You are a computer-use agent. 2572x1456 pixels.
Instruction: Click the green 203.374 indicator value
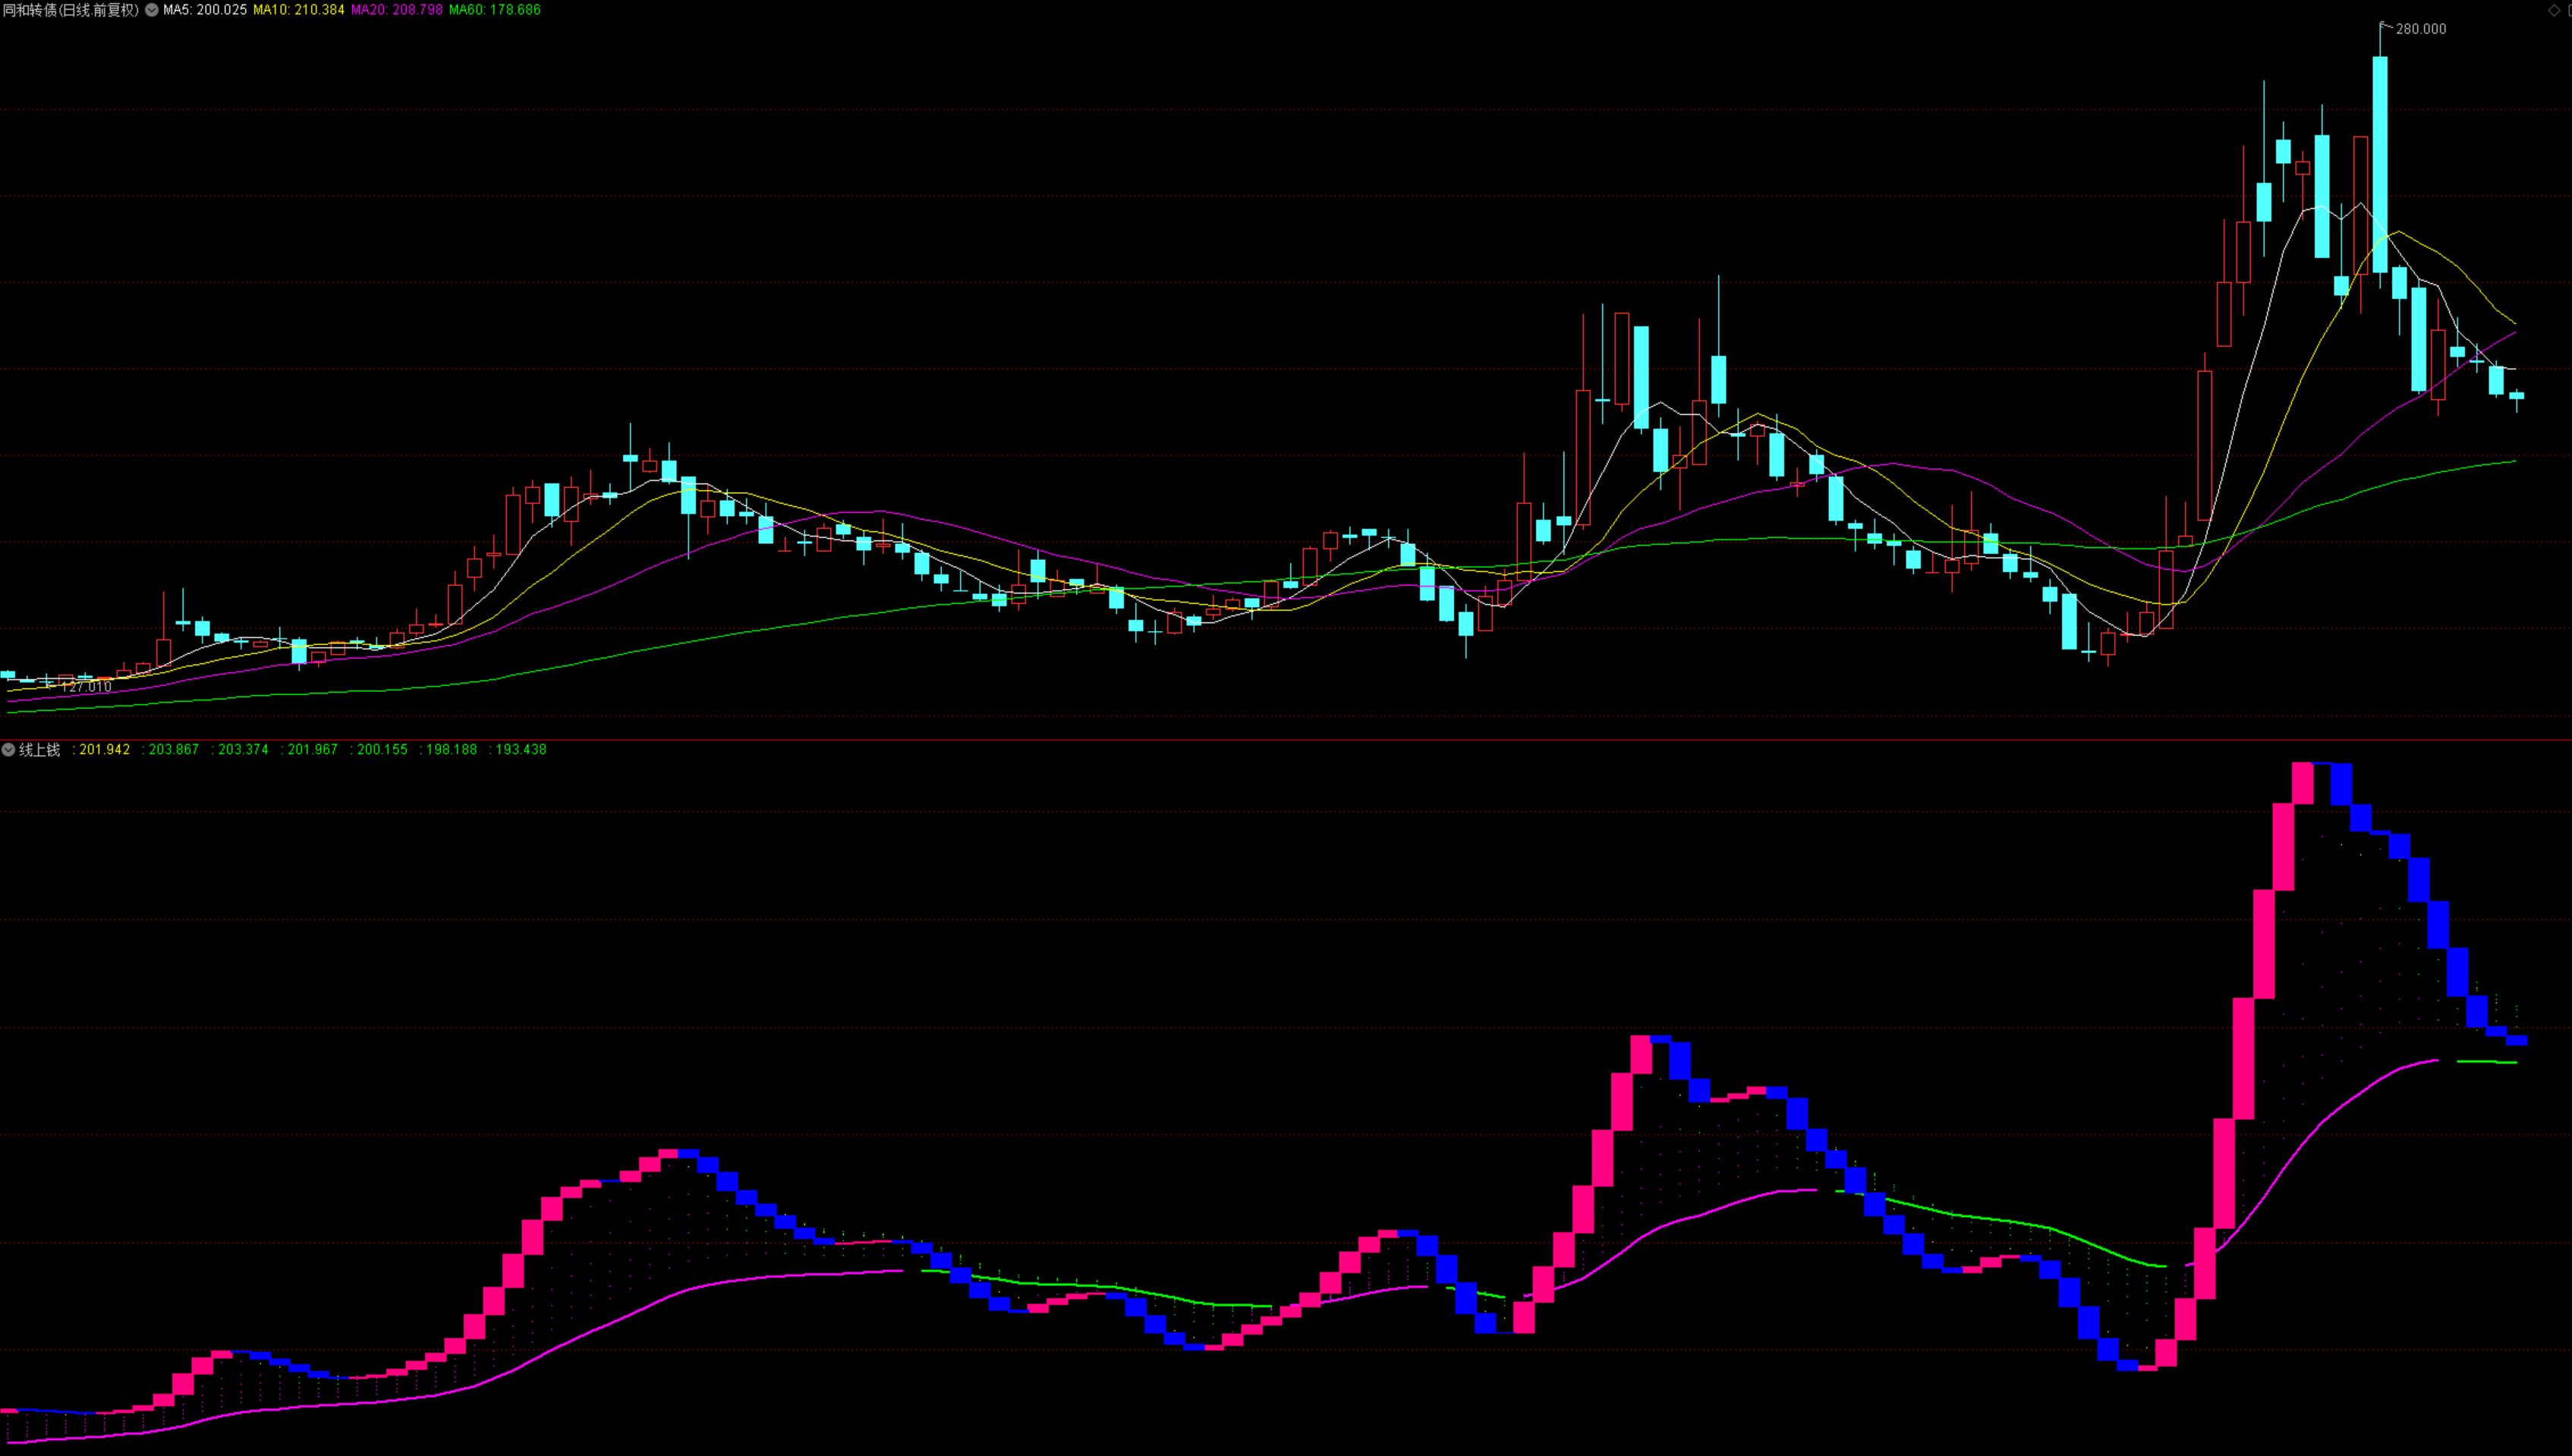[x=243, y=750]
